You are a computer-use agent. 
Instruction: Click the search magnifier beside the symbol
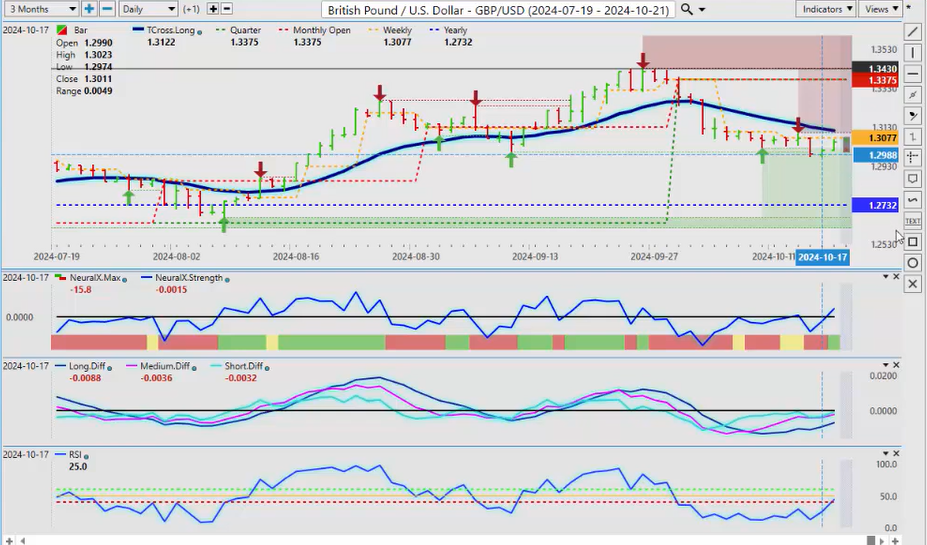tap(686, 9)
